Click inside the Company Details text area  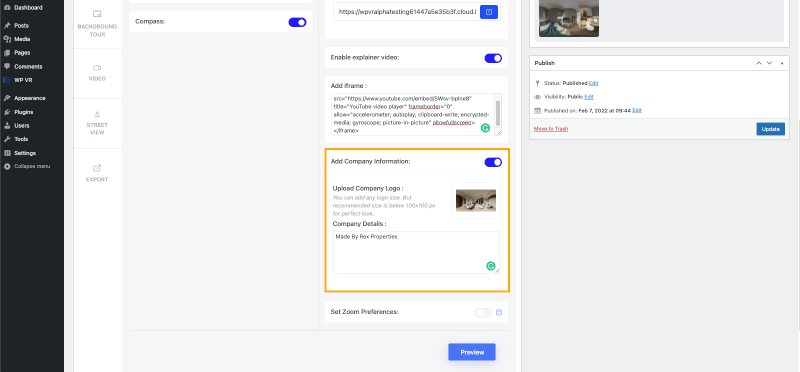(x=416, y=252)
